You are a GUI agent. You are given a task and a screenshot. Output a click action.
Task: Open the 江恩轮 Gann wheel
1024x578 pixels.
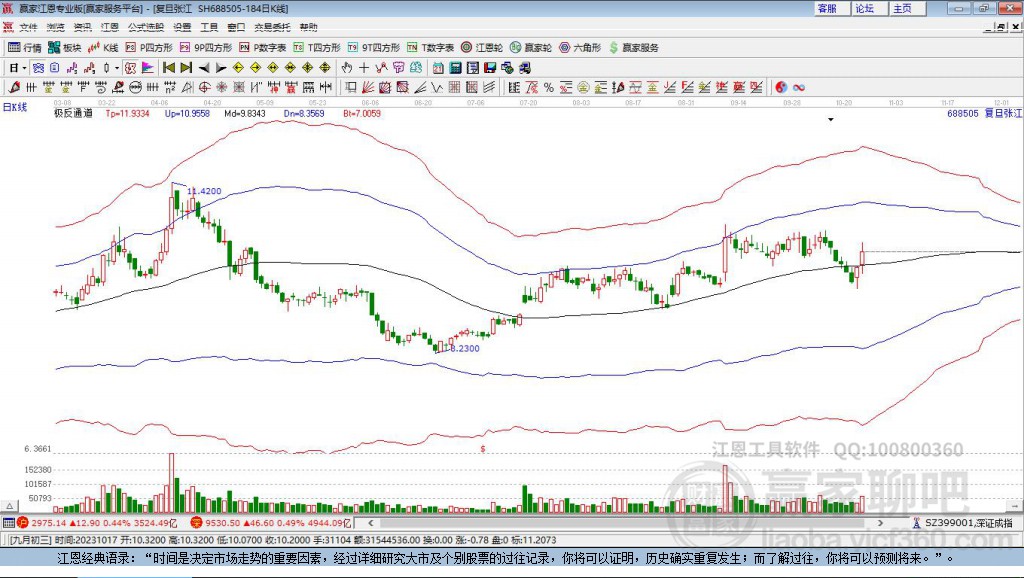tap(481, 48)
